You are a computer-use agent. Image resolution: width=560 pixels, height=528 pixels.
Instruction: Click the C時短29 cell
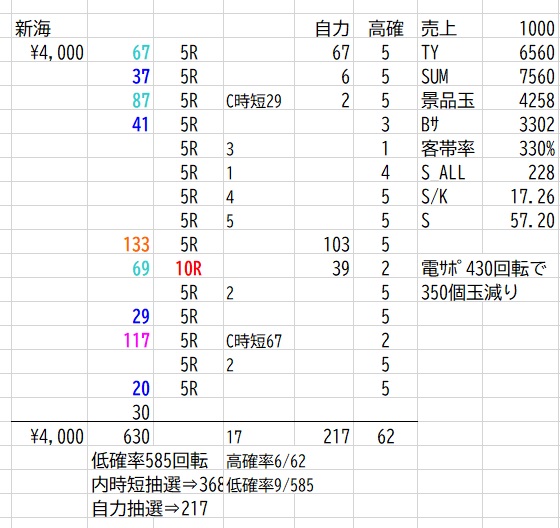click(x=254, y=101)
